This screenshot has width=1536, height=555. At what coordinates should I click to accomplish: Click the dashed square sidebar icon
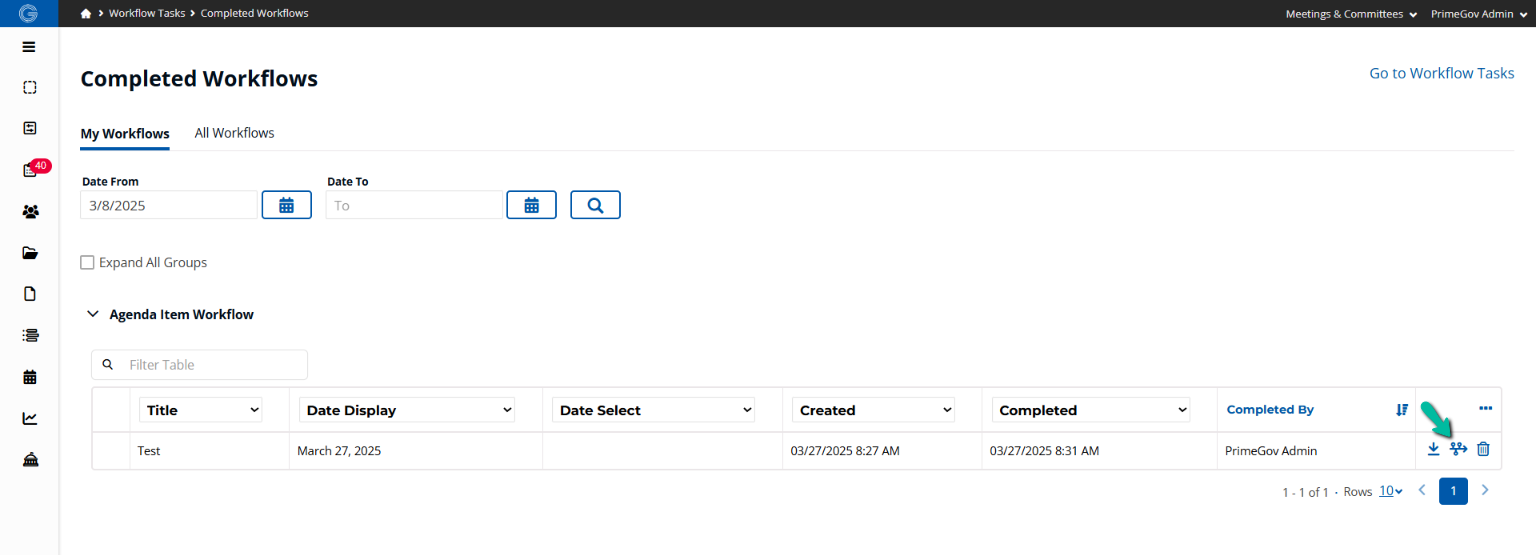pos(30,87)
